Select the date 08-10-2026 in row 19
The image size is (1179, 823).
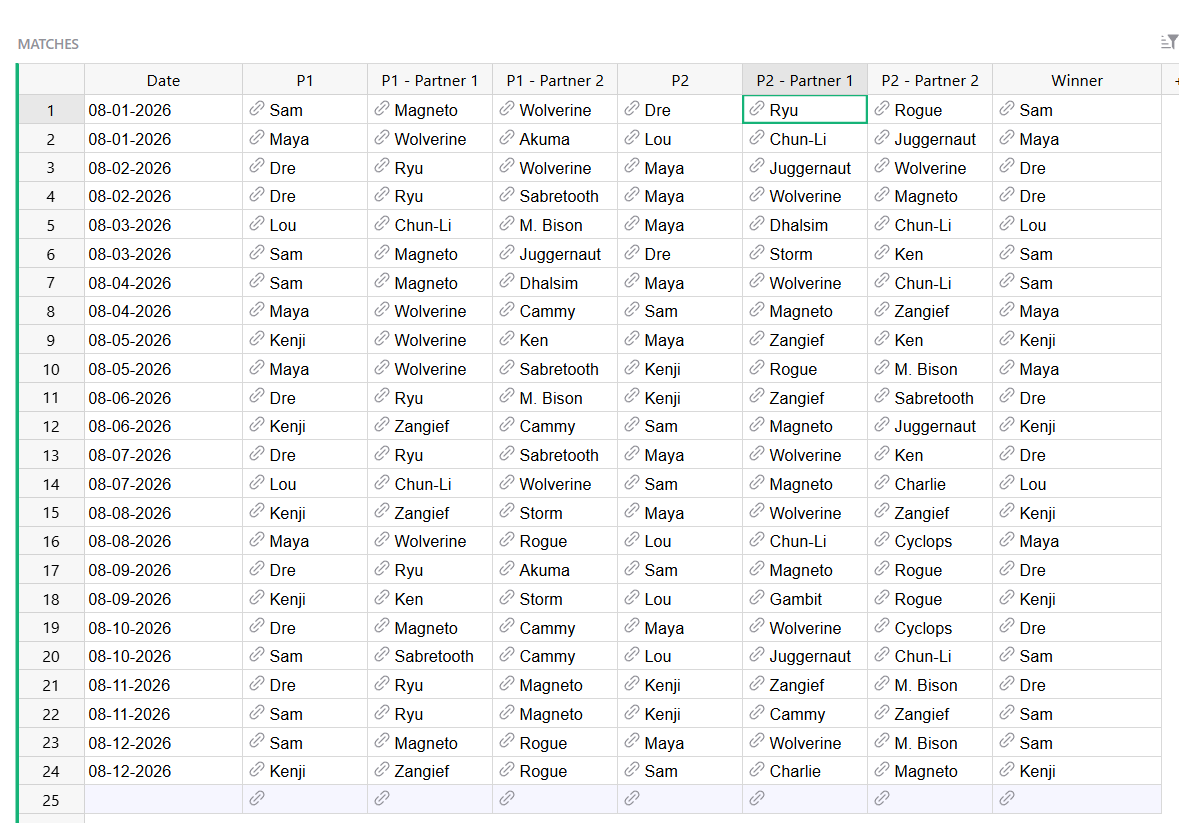(x=163, y=628)
